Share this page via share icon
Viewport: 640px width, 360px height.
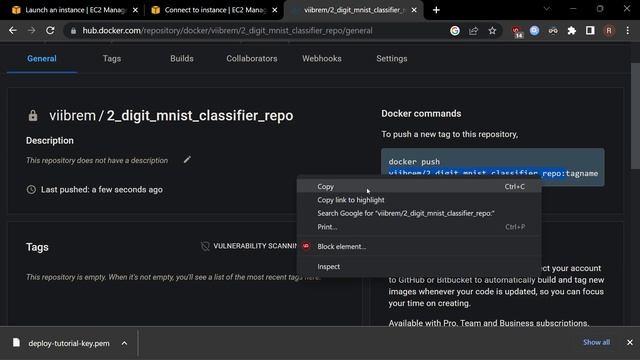coord(473,31)
